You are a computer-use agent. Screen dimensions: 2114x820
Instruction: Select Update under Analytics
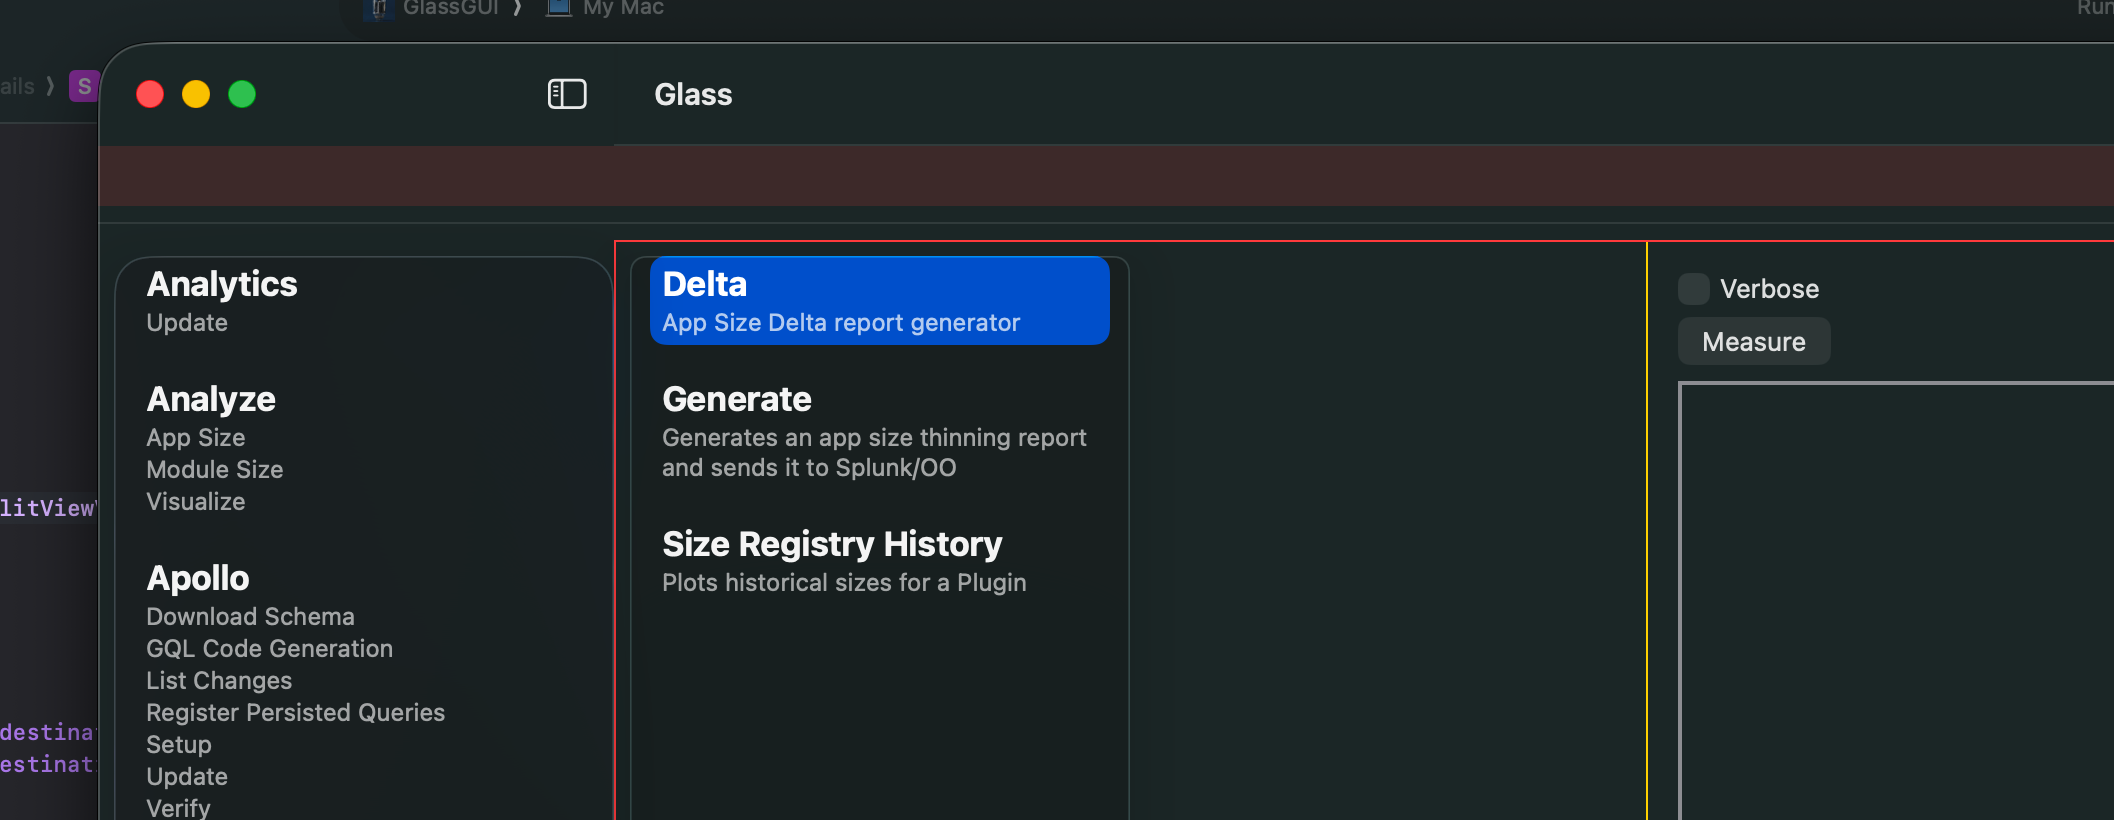click(x=187, y=323)
